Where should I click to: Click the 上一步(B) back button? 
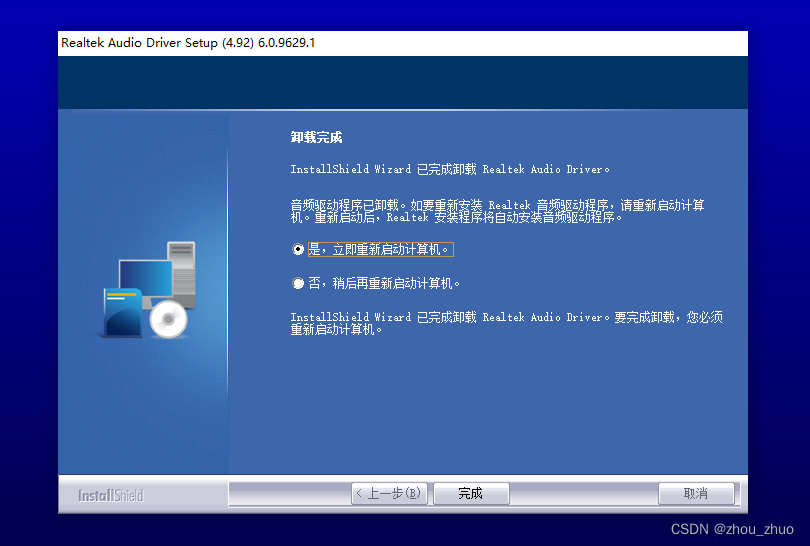(390, 493)
